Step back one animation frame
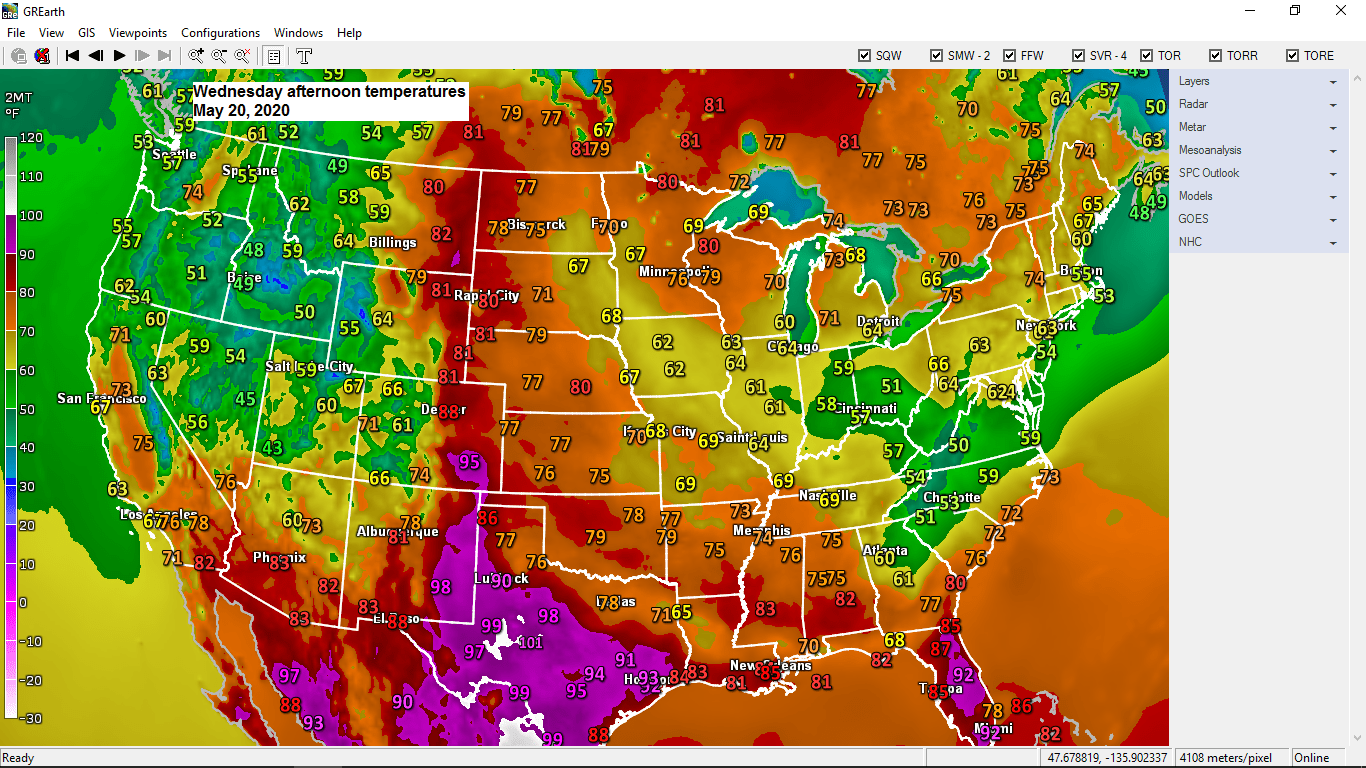The height and width of the screenshot is (768, 1366). click(96, 56)
